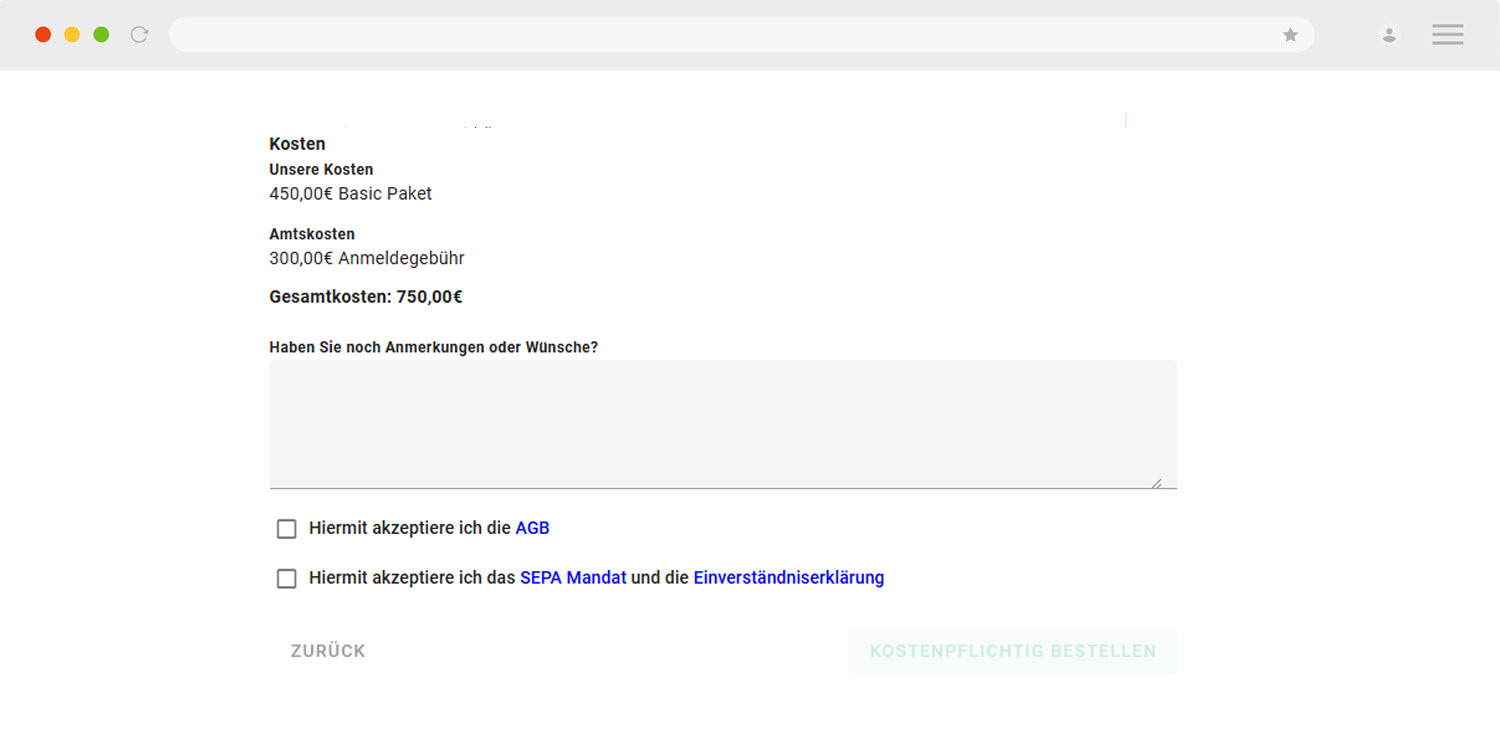Click the 'Unsere Kosten' label
Image resolution: width=1500 pixels, height=750 pixels.
321,170
